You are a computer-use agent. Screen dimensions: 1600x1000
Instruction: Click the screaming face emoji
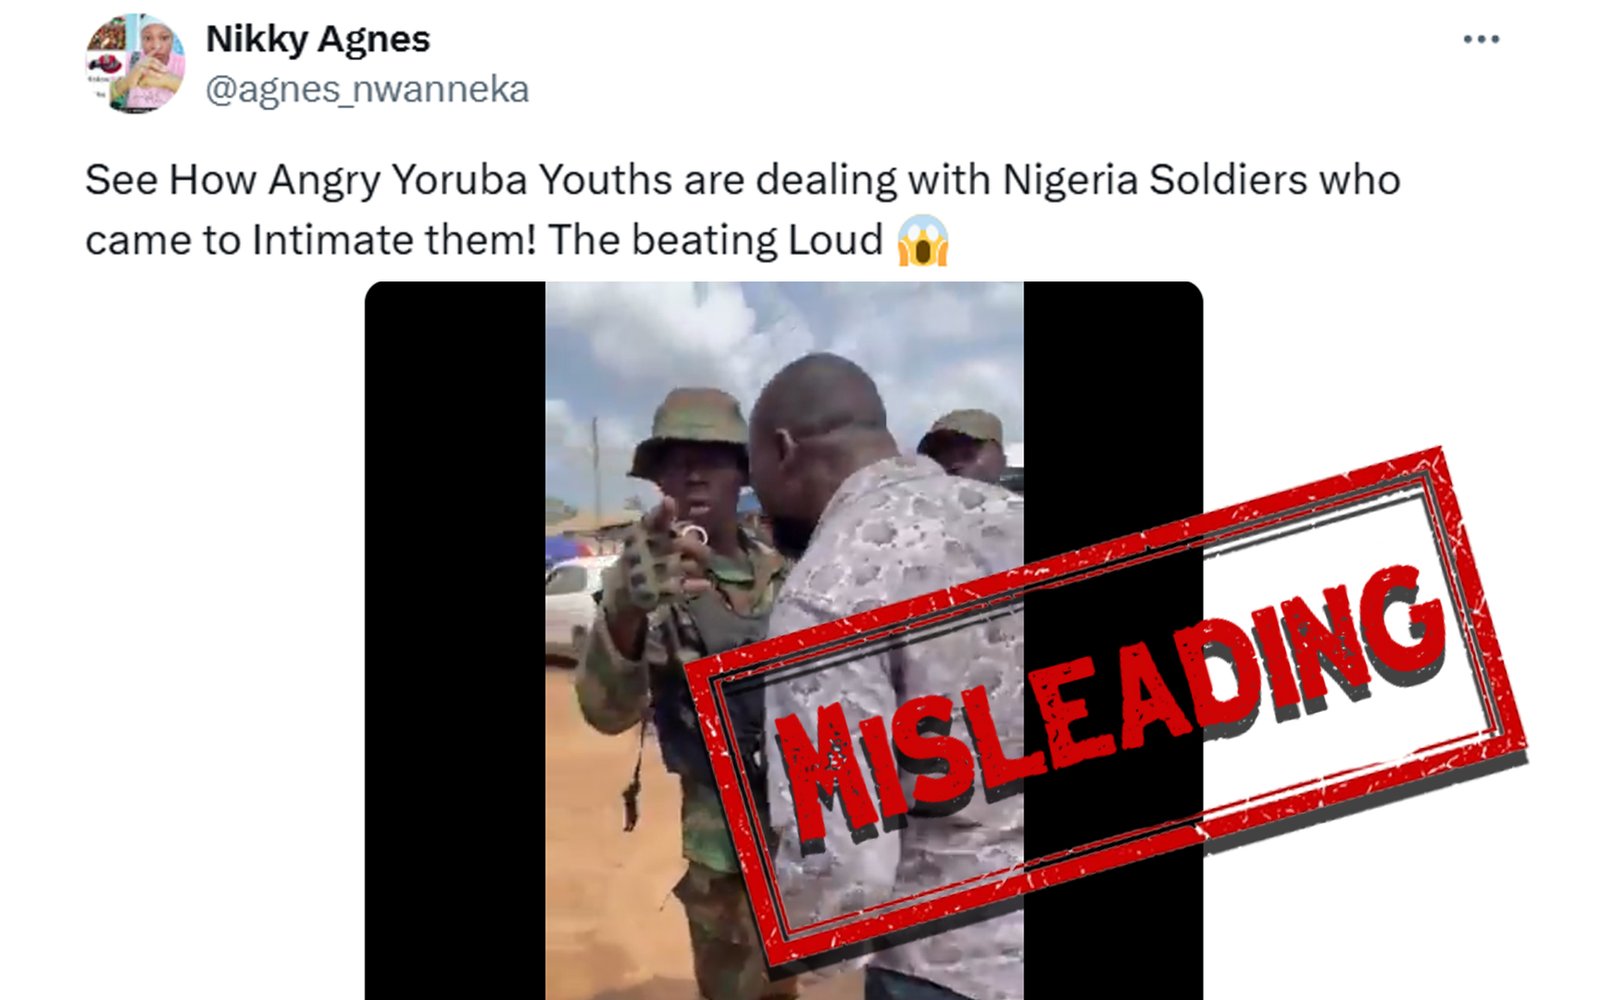tap(922, 241)
